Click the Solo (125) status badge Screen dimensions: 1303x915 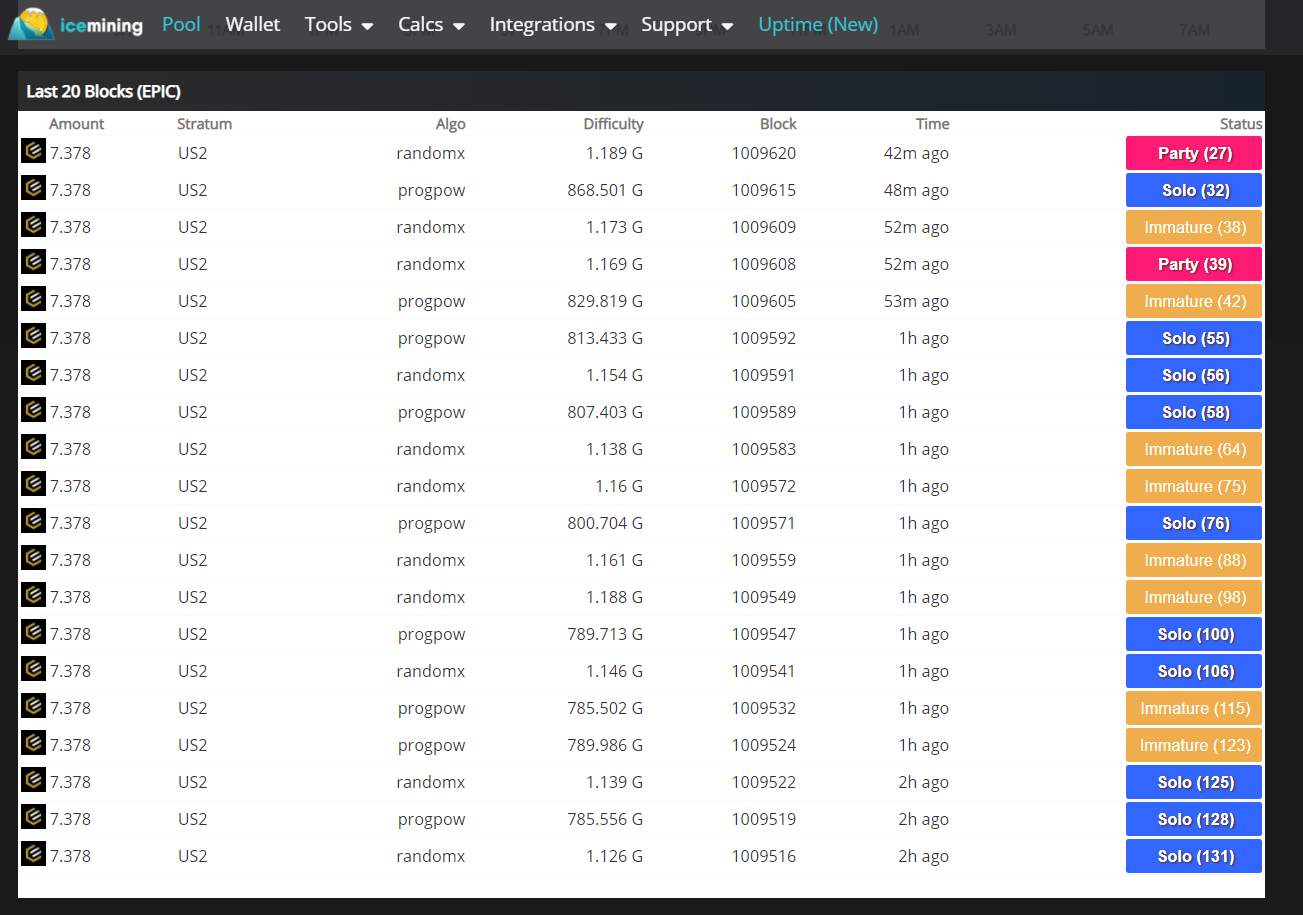(x=1194, y=782)
